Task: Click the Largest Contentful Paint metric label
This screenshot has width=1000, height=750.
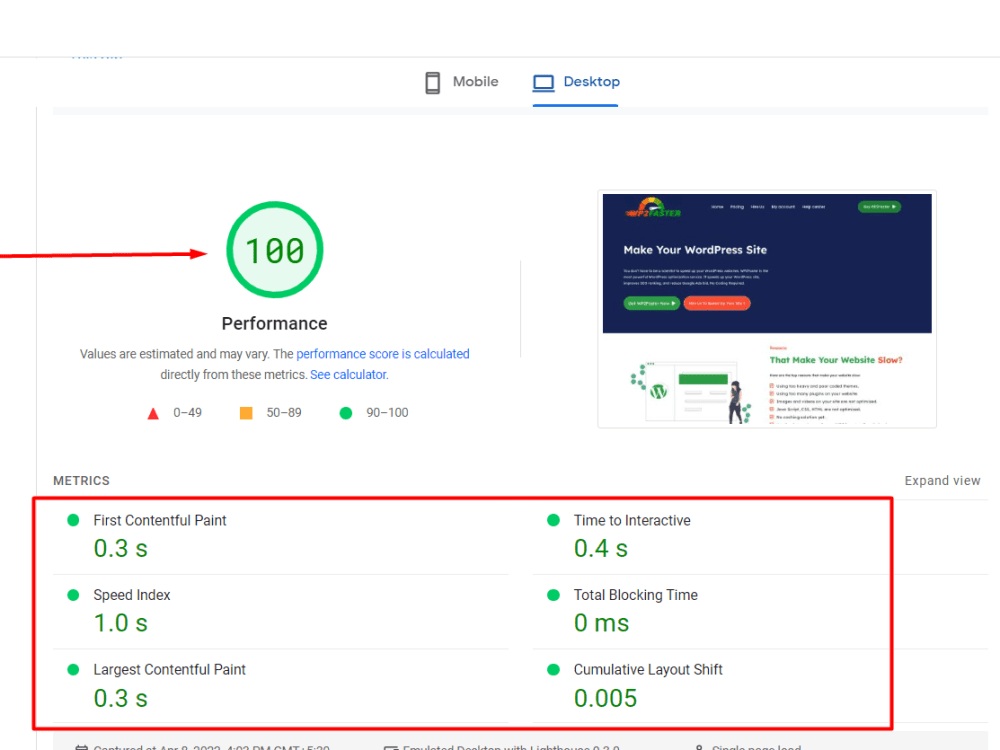Action: (x=170, y=670)
